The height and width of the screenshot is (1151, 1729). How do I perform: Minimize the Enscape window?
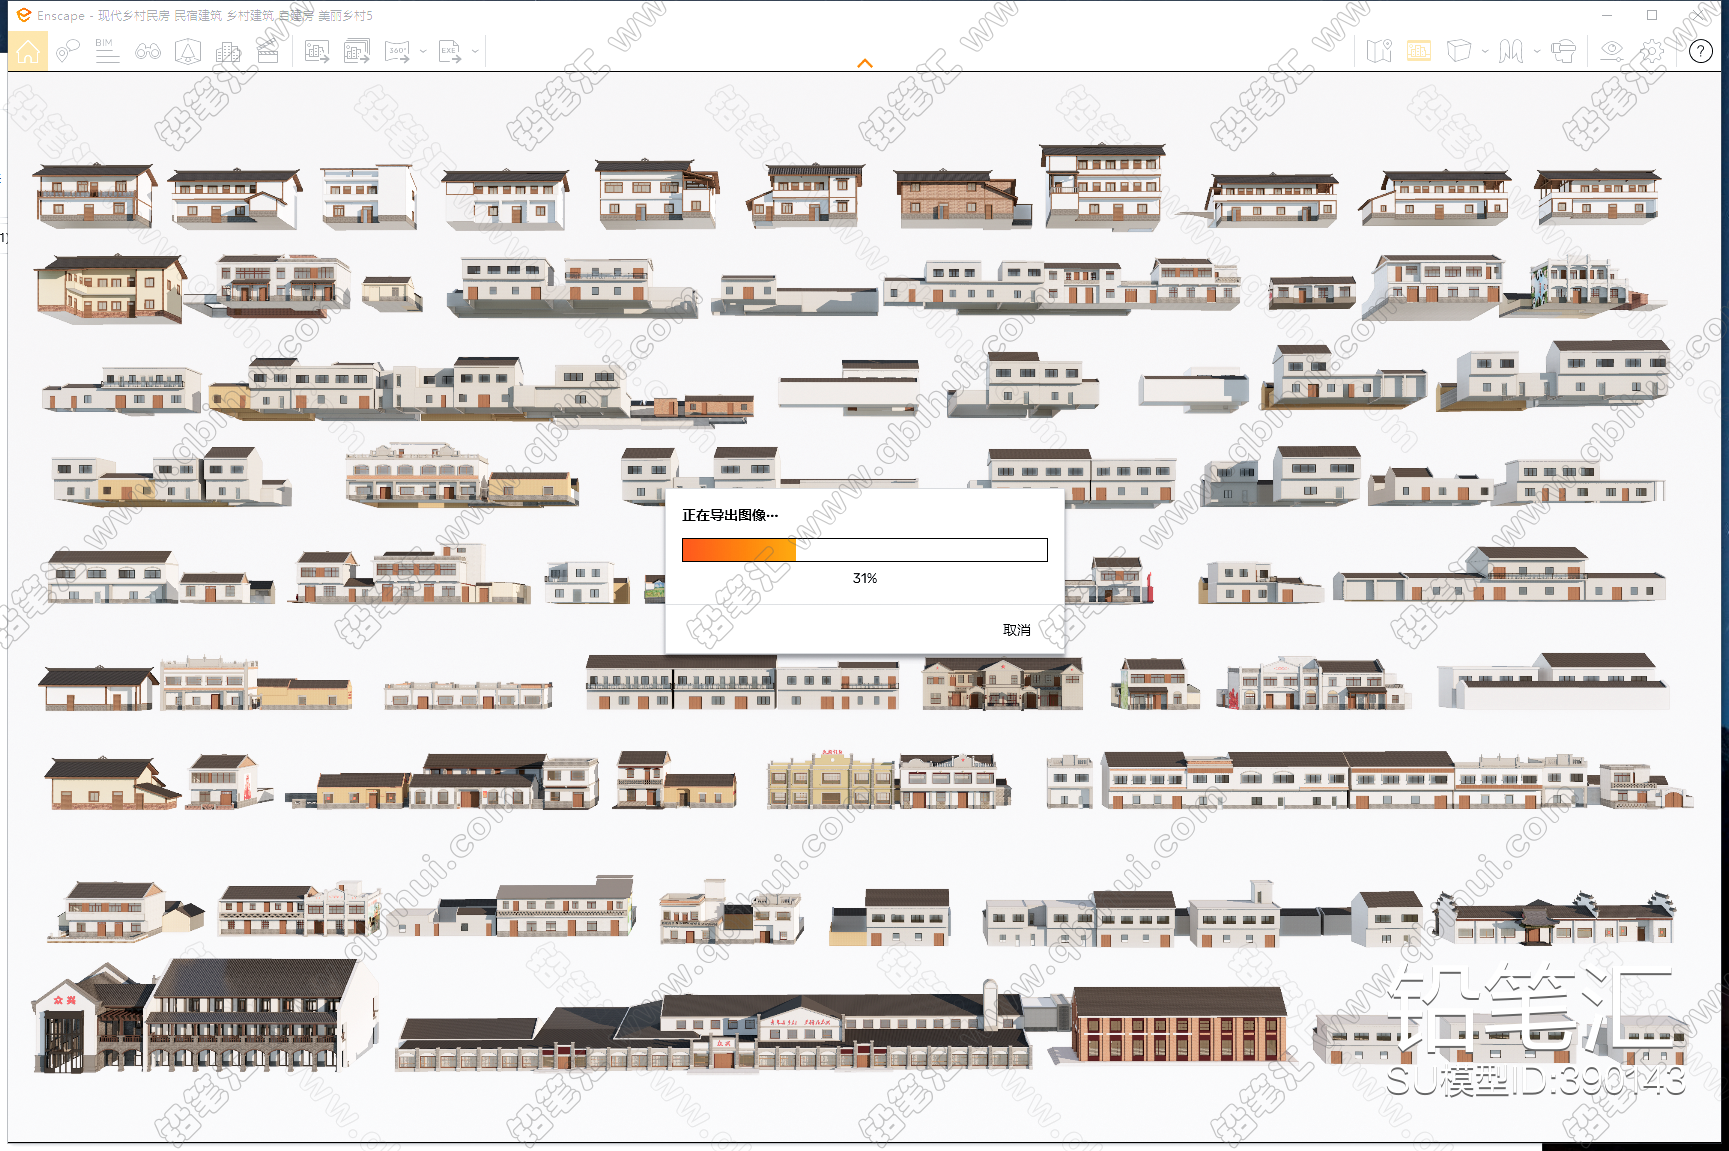point(1607,15)
